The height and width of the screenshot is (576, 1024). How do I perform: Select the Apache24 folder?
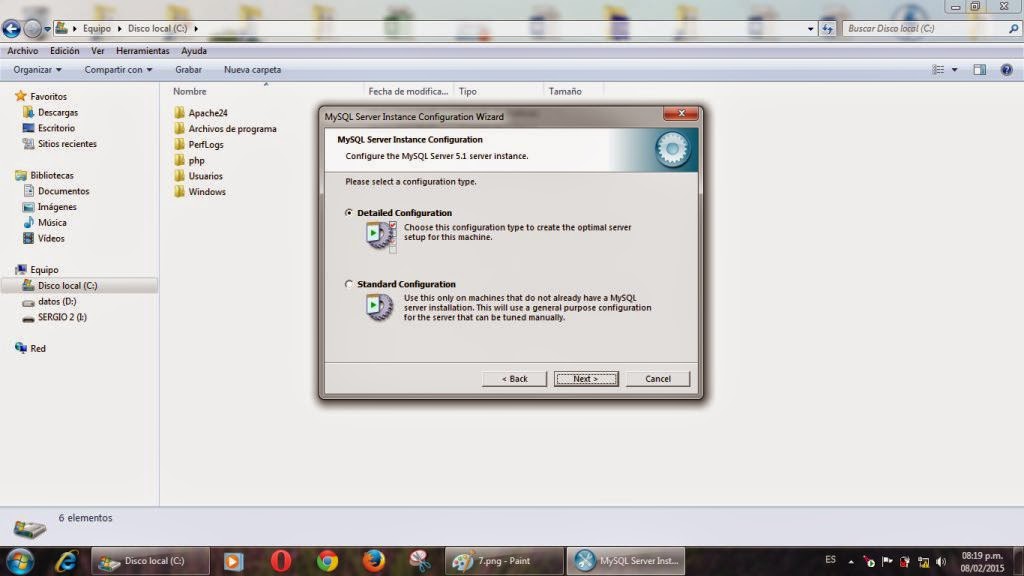tap(201, 113)
